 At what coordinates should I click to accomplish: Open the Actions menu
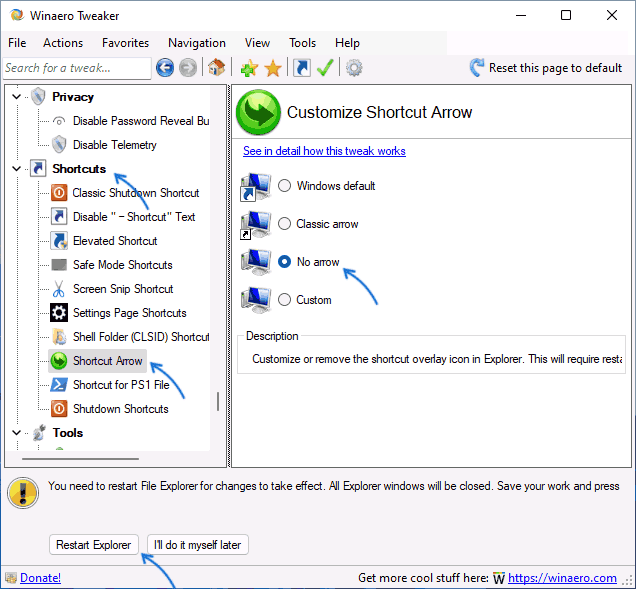[63, 43]
